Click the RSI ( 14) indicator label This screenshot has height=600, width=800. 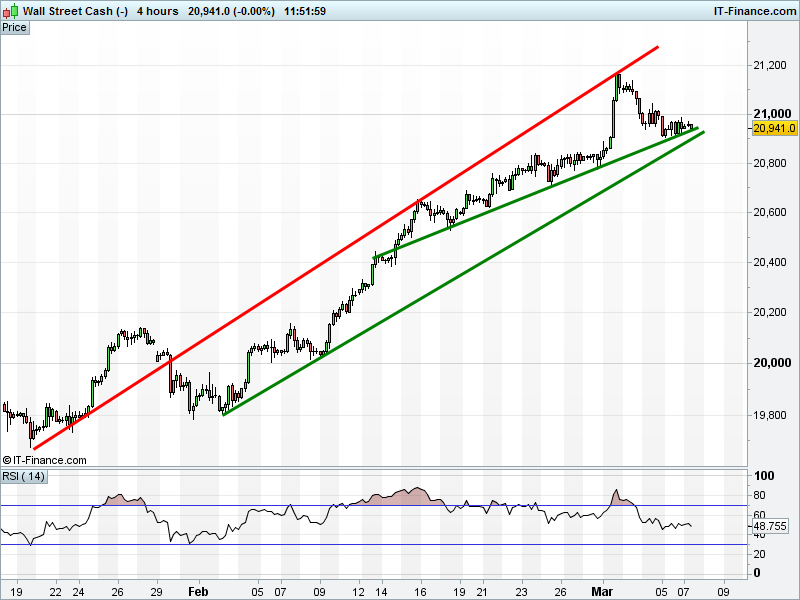coord(23,477)
